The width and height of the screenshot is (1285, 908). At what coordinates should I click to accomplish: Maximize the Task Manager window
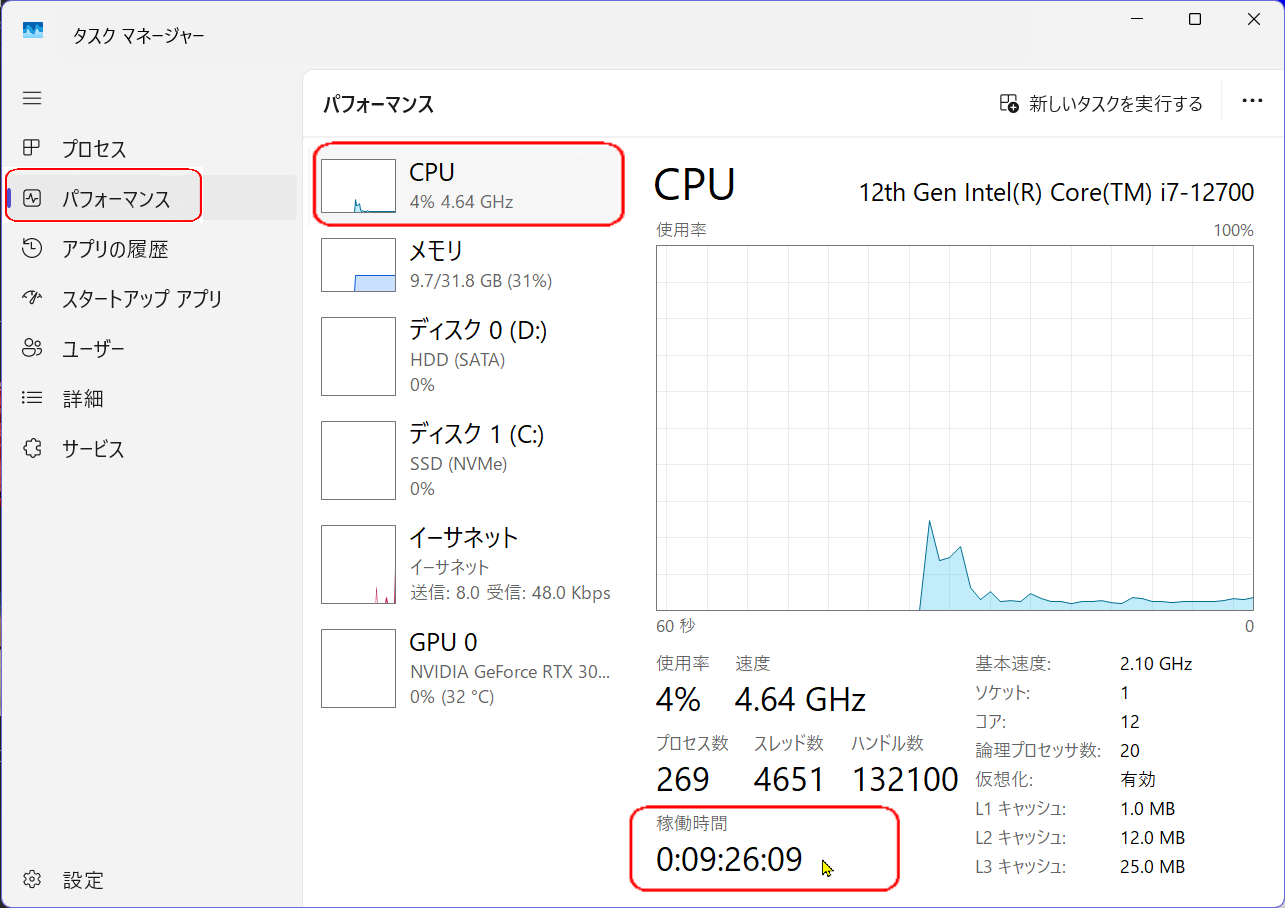pyautogui.click(x=1195, y=19)
